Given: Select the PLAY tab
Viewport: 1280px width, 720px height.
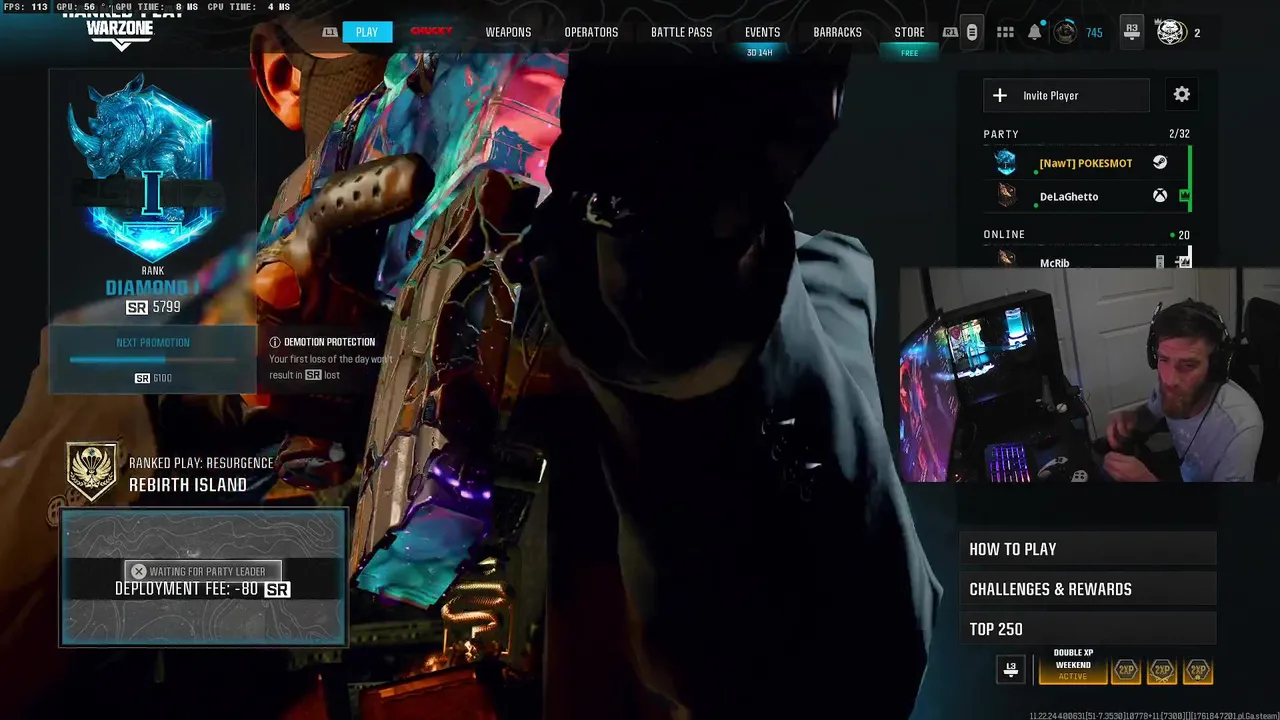Looking at the screenshot, I should tap(367, 32).
